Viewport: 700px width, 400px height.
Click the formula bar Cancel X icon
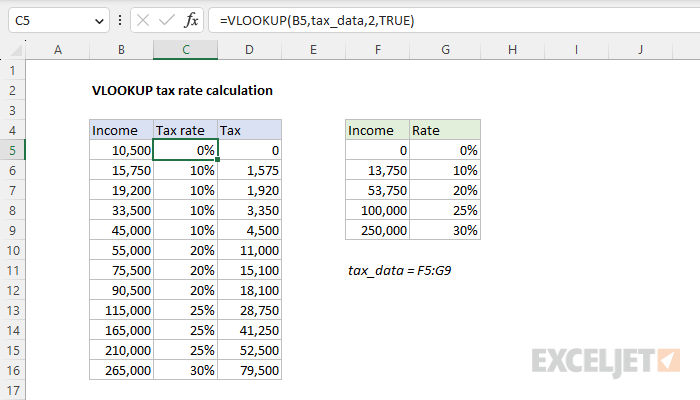coord(143,21)
